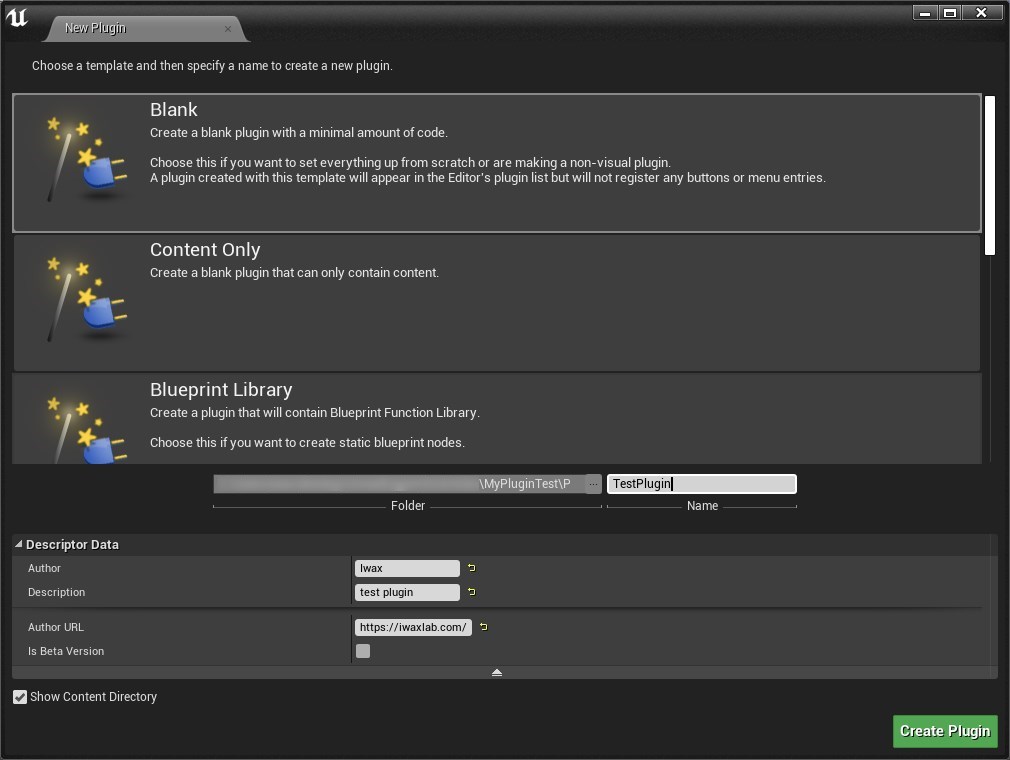Image resolution: width=1010 pixels, height=760 pixels.
Task: Click the template list scrollbar thumb
Action: tap(990, 175)
